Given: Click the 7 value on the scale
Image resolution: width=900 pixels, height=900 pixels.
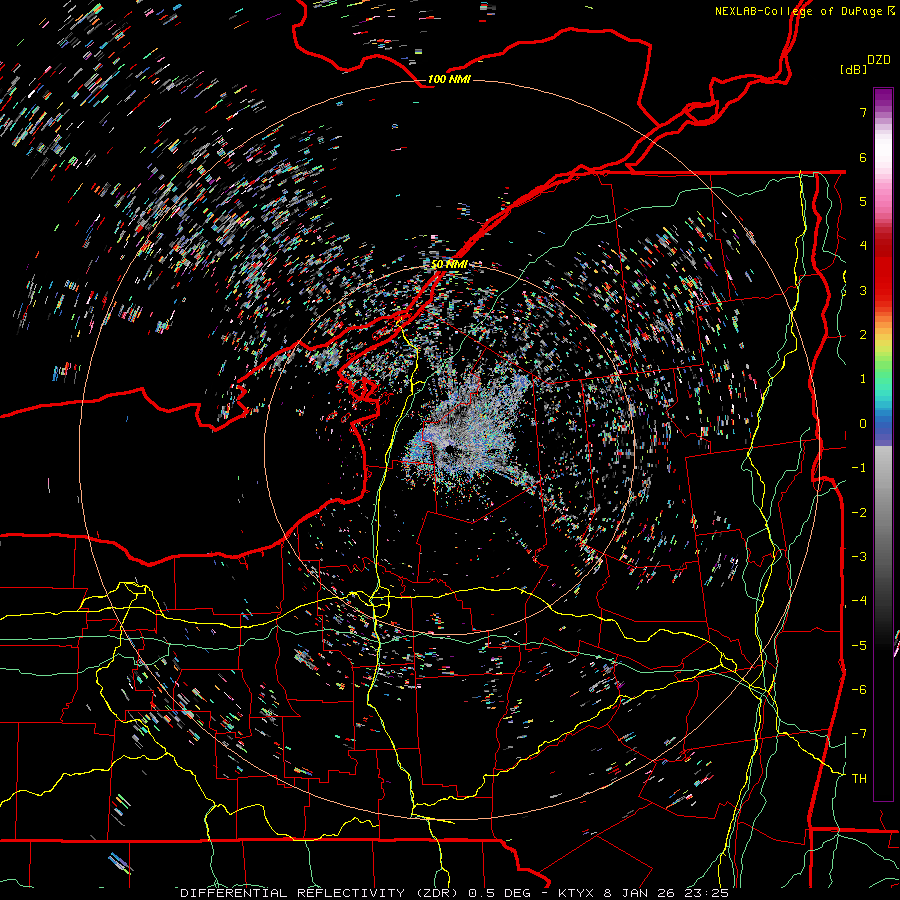Looking at the screenshot, I should coord(863,112).
